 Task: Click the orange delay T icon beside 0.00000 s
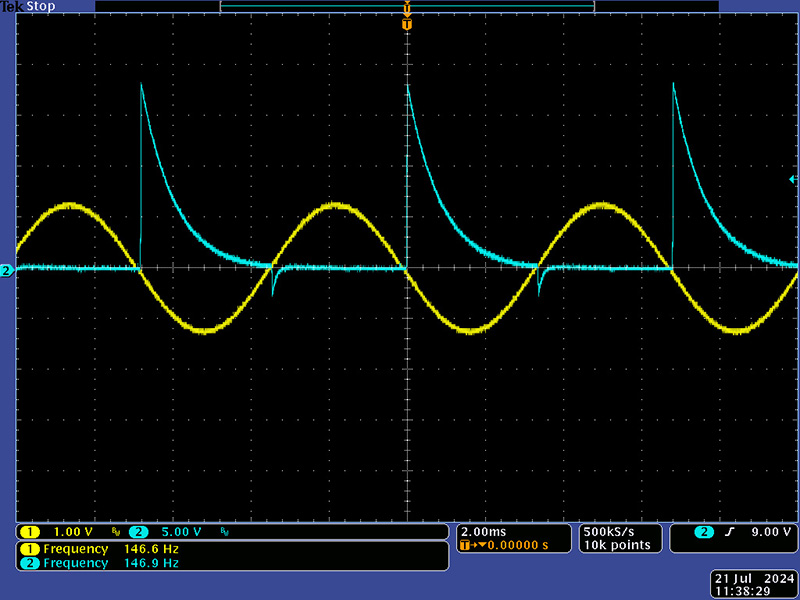tap(468, 546)
